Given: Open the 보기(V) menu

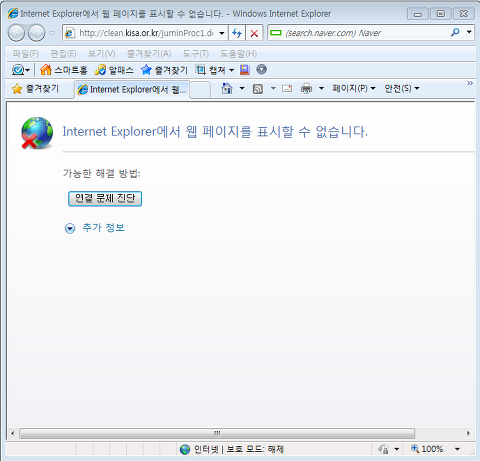Looking at the screenshot, I should point(101,54).
